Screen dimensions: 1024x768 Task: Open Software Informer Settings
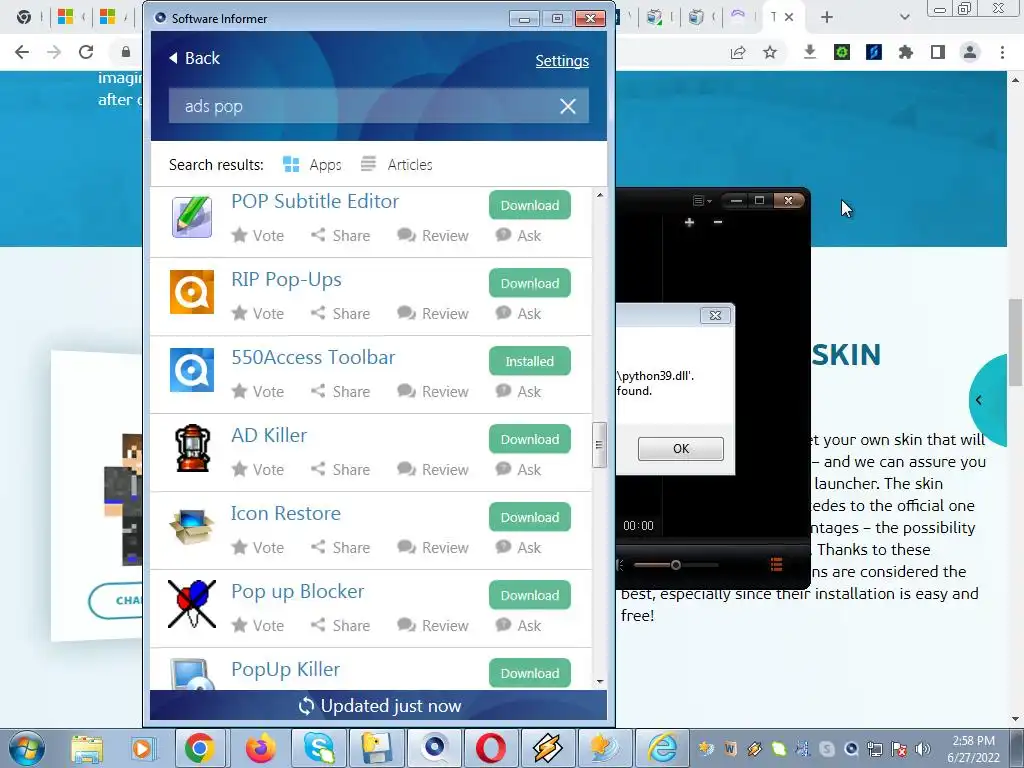[562, 61]
